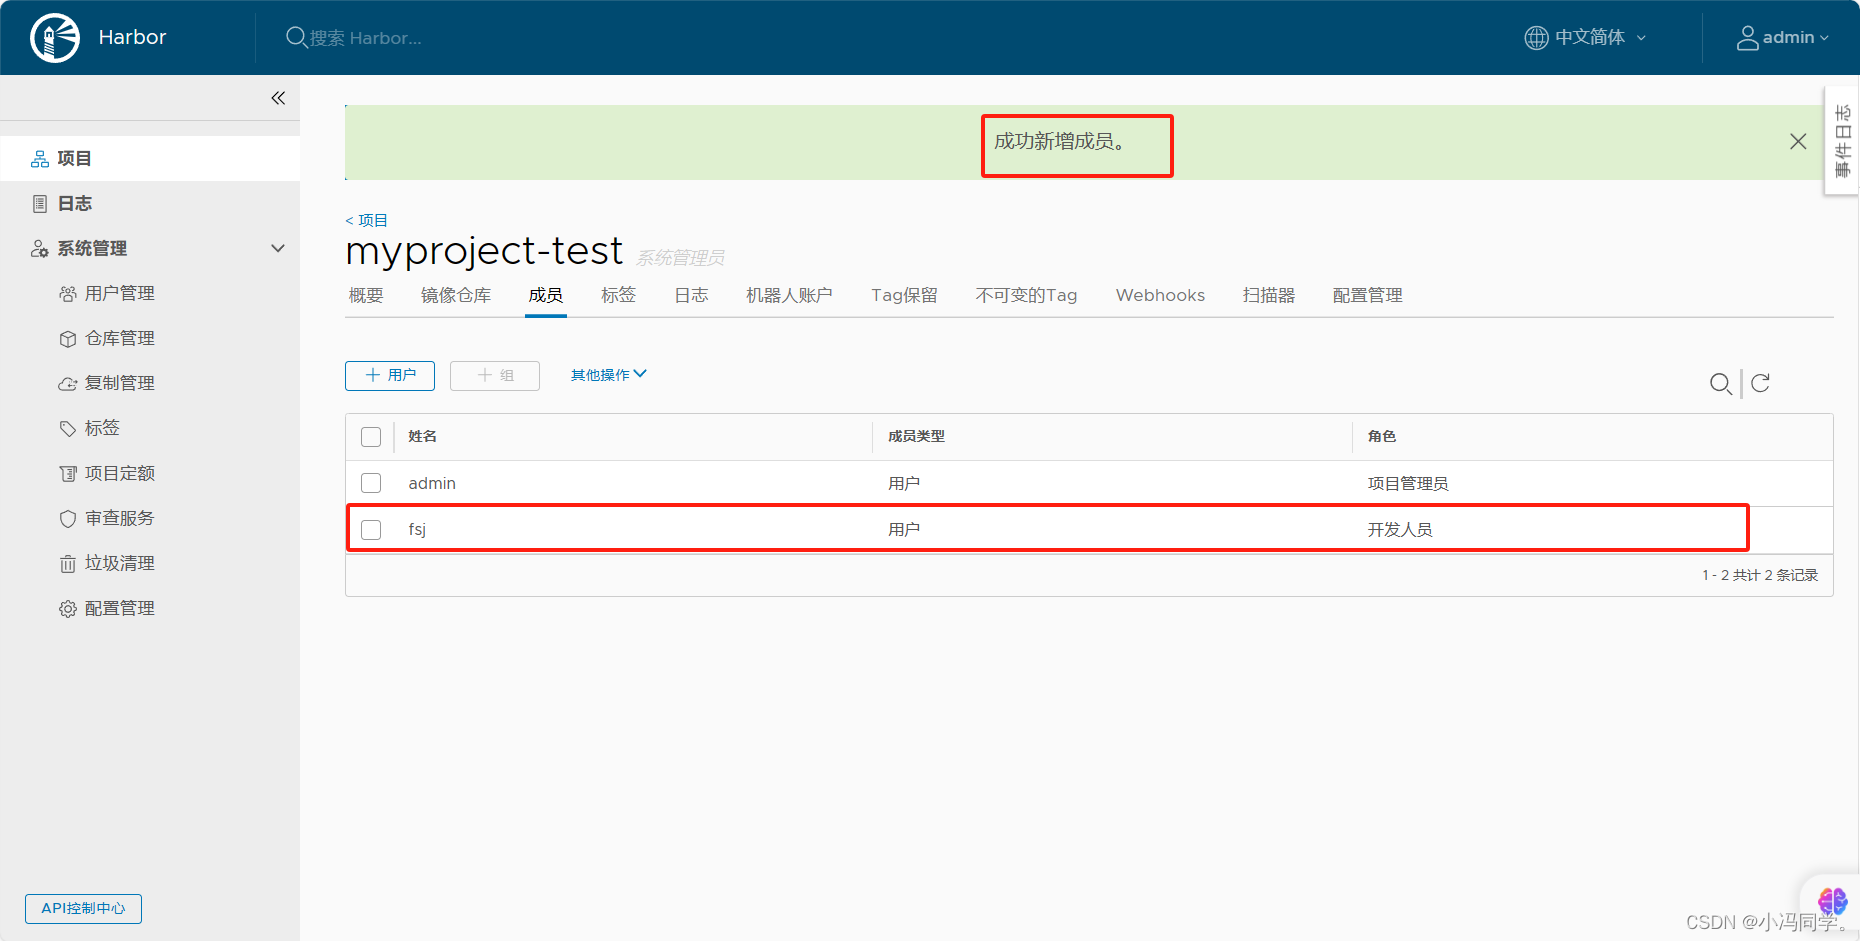Click the 仓库管理 registry cube icon
This screenshot has height=941, width=1860.
[68, 339]
